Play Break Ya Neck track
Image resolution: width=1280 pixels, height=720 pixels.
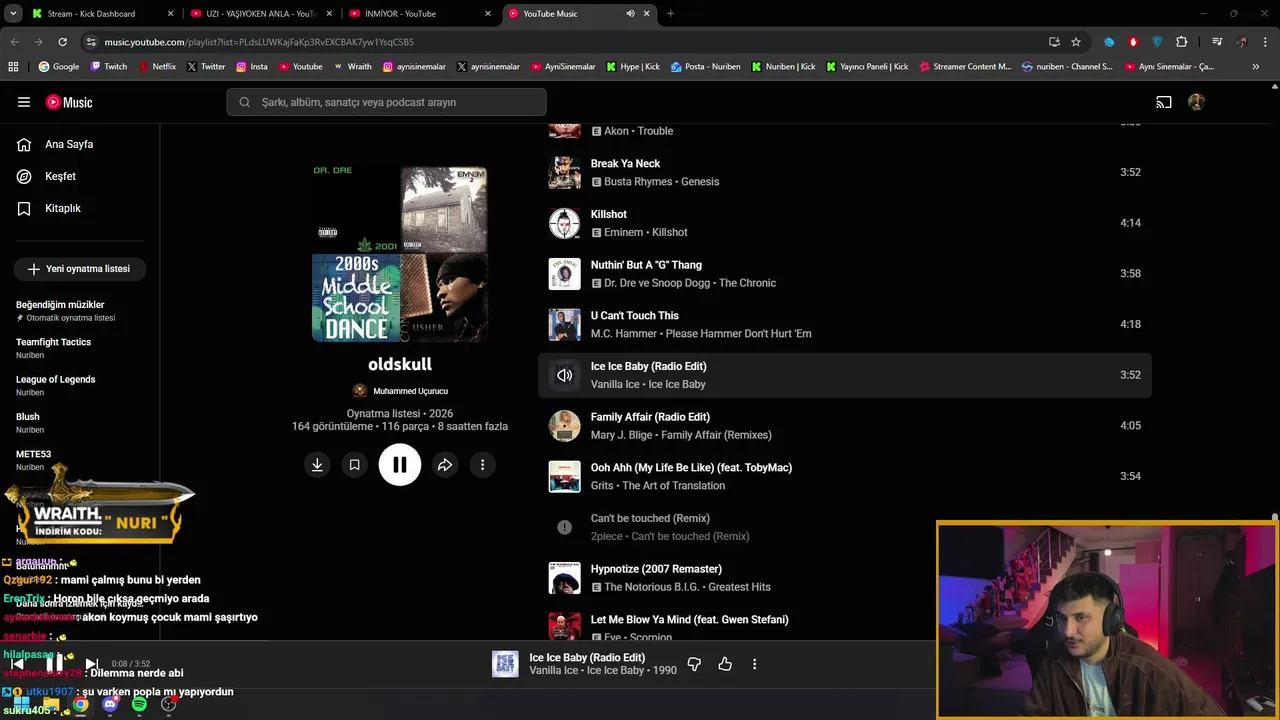pos(625,164)
